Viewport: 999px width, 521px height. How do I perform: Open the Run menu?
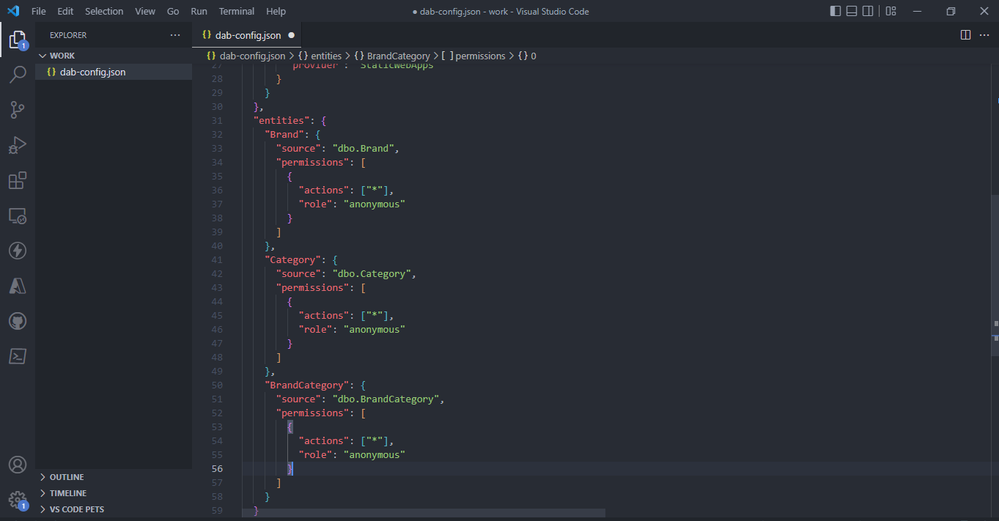click(199, 11)
